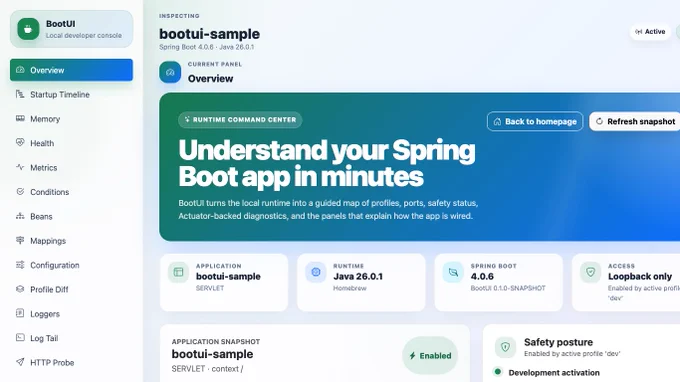680x382 pixels.
Task: Click the Back to homepage button
Action: [535, 121]
